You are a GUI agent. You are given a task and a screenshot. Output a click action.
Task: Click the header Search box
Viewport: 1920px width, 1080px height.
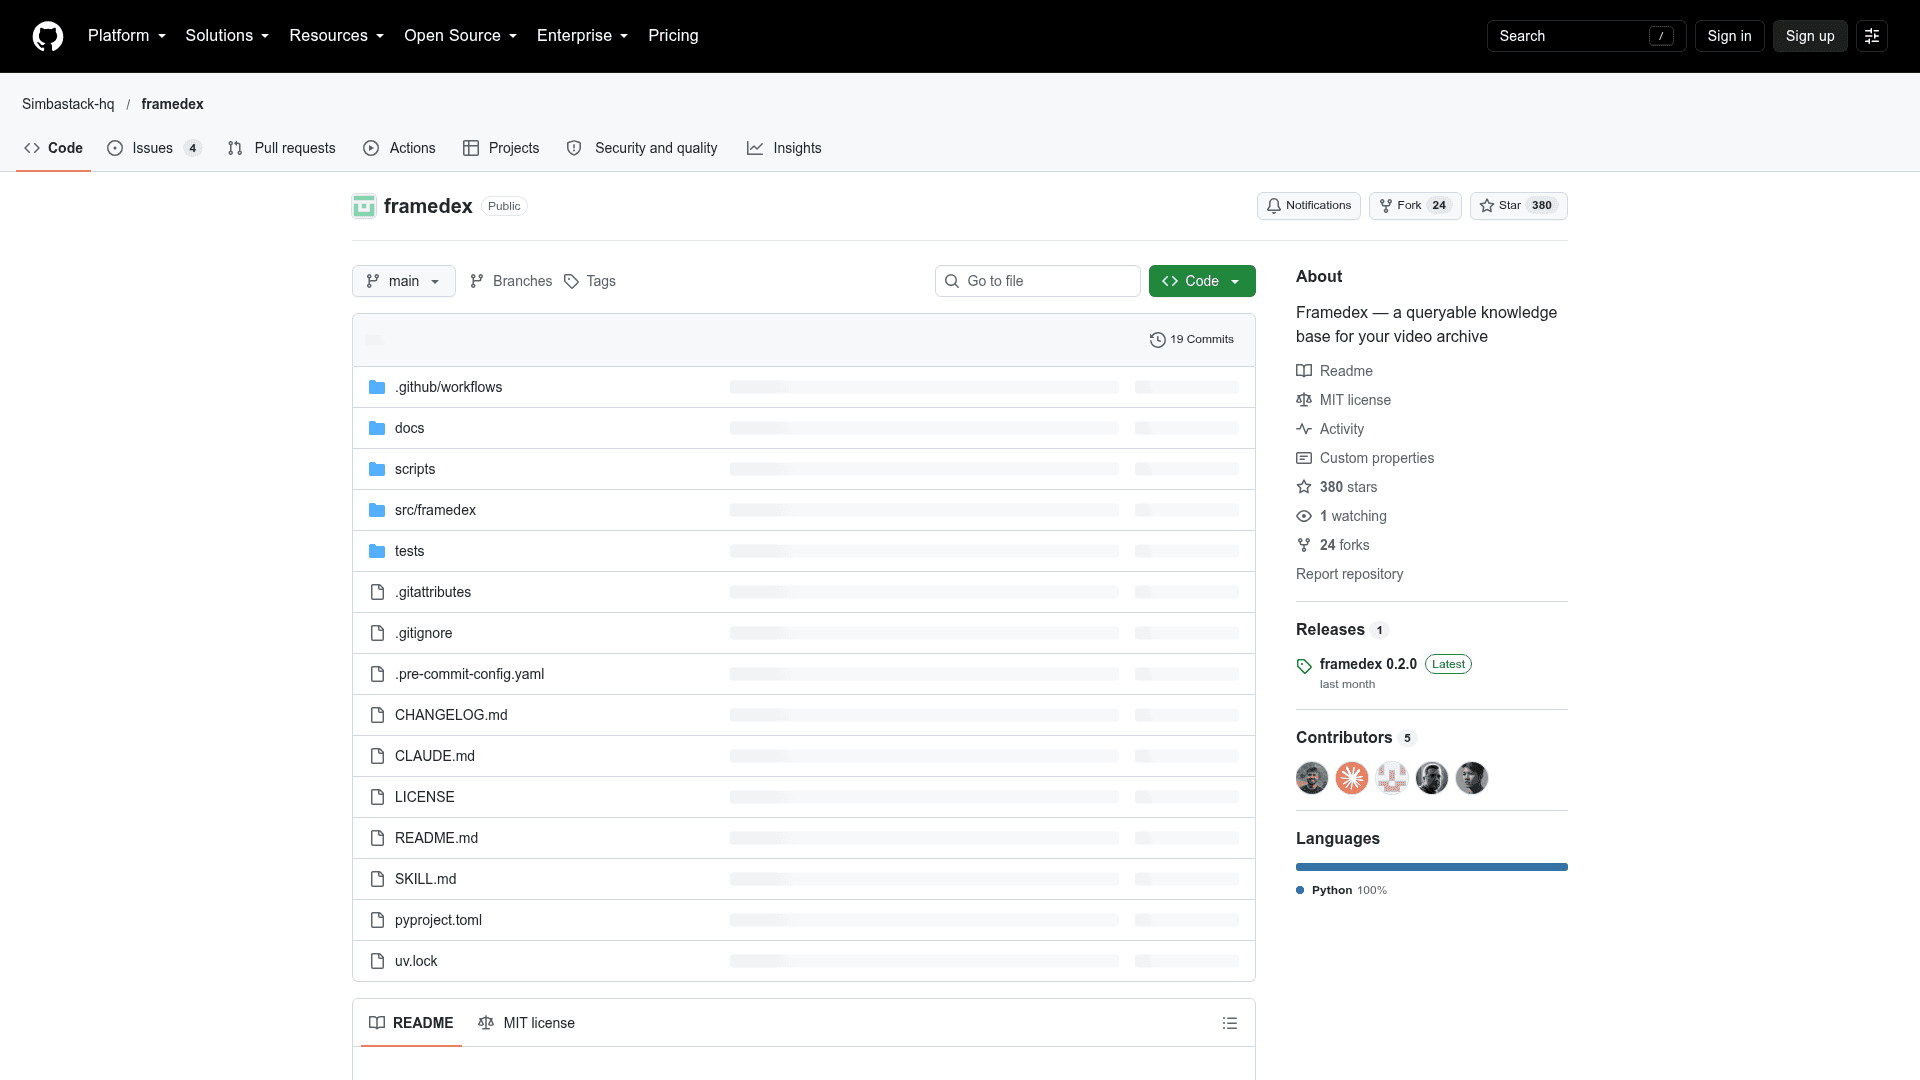pyautogui.click(x=1587, y=36)
